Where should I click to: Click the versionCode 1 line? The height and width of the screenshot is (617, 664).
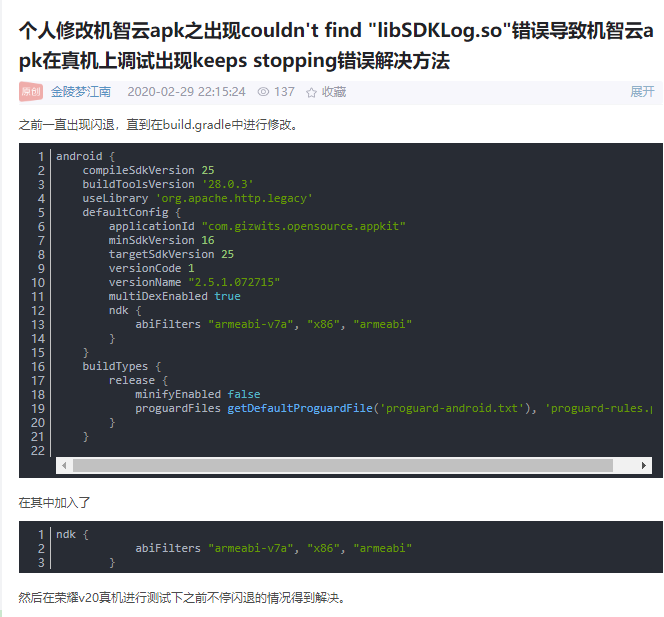(152, 268)
